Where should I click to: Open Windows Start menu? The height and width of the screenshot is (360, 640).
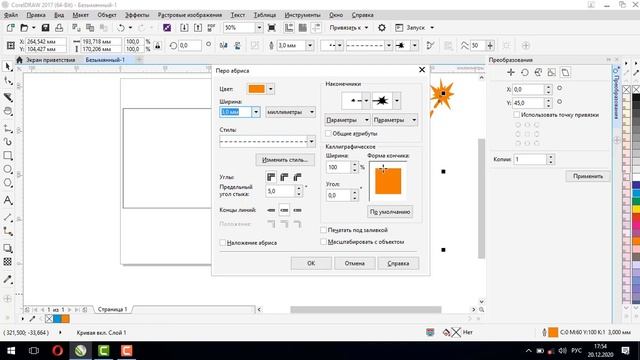[11, 350]
